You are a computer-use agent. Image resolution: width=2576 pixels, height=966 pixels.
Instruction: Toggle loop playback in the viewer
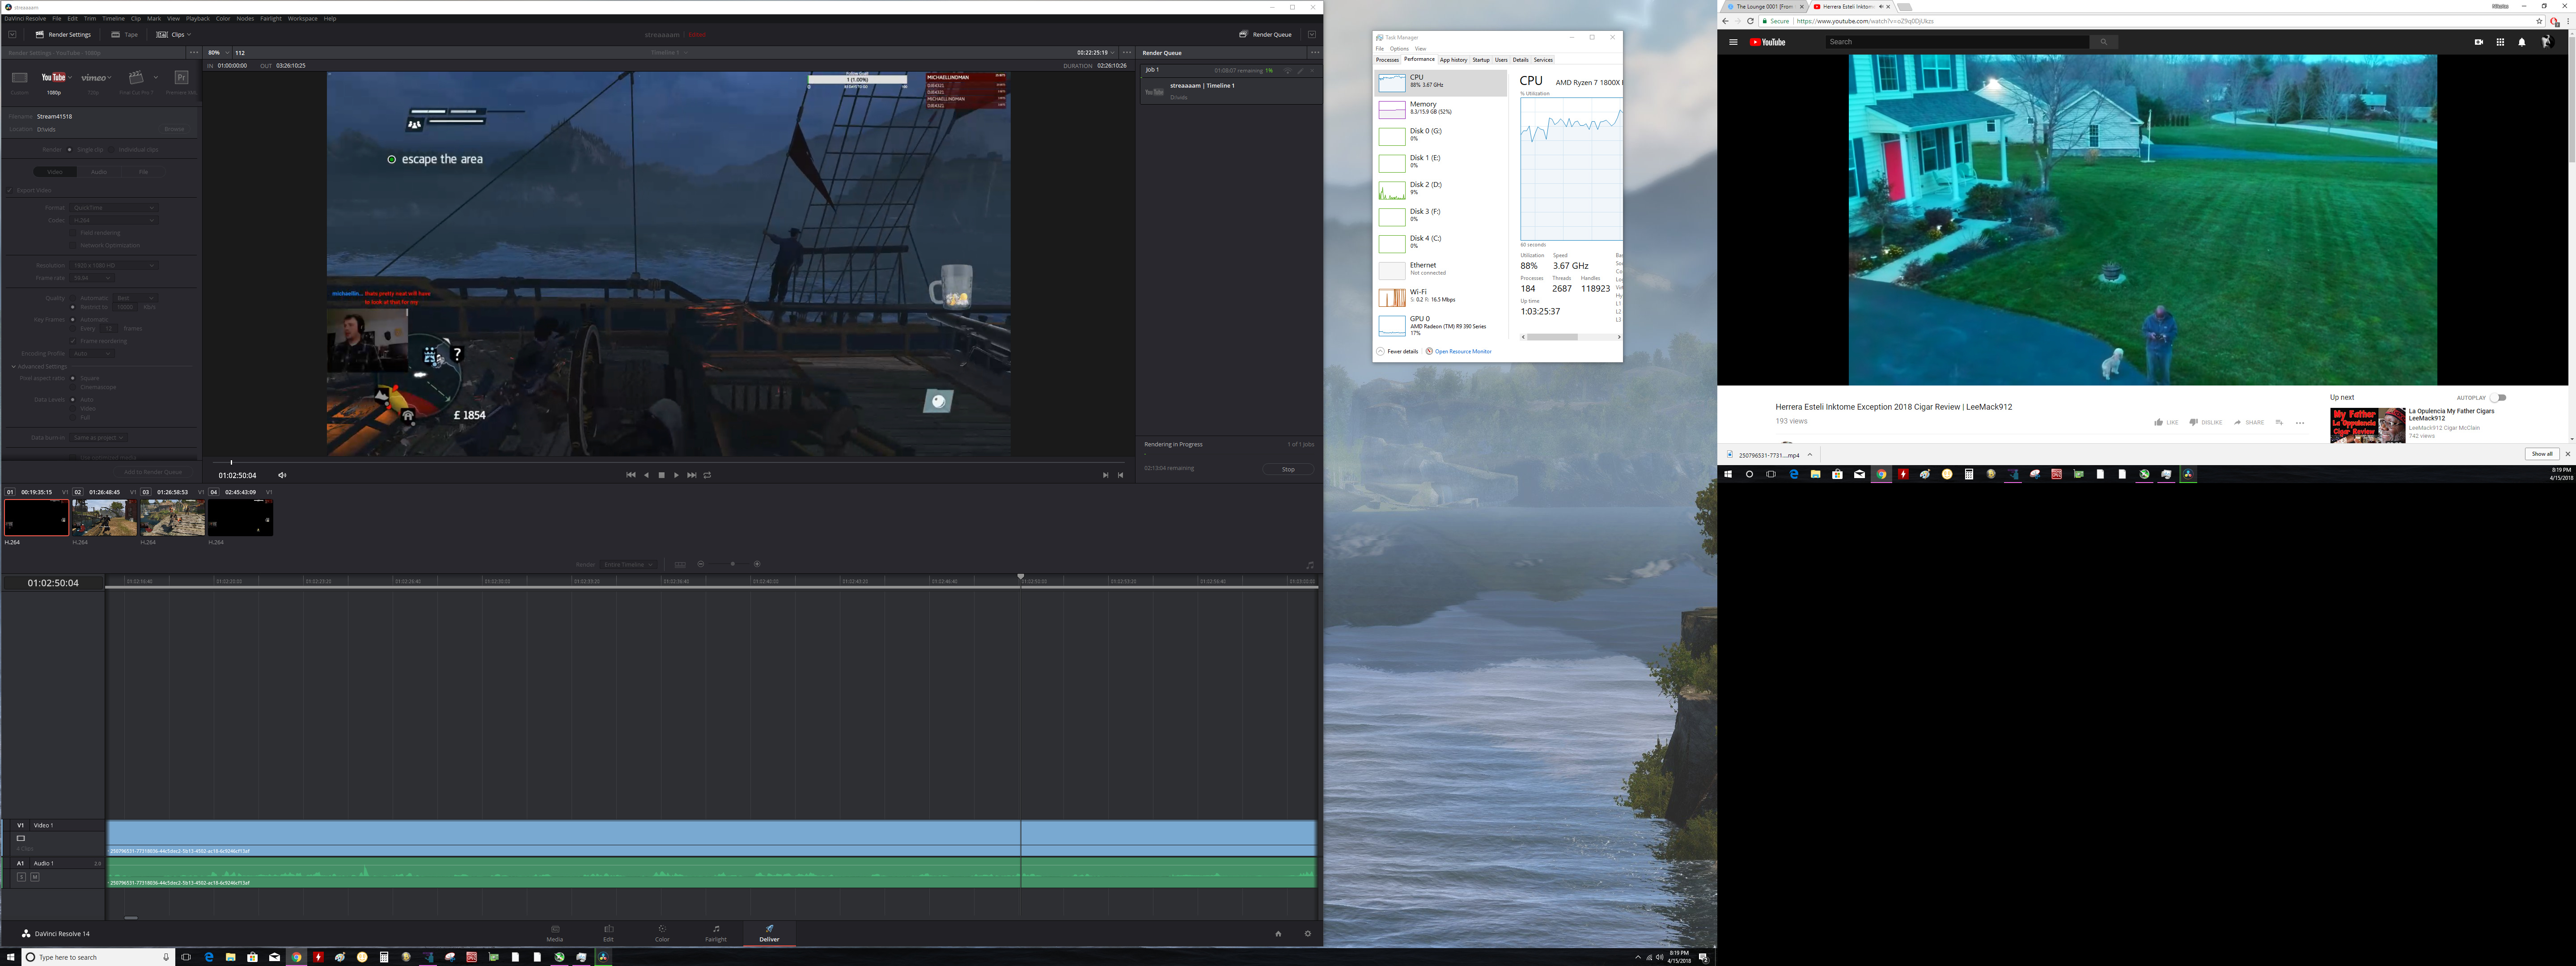click(x=707, y=475)
